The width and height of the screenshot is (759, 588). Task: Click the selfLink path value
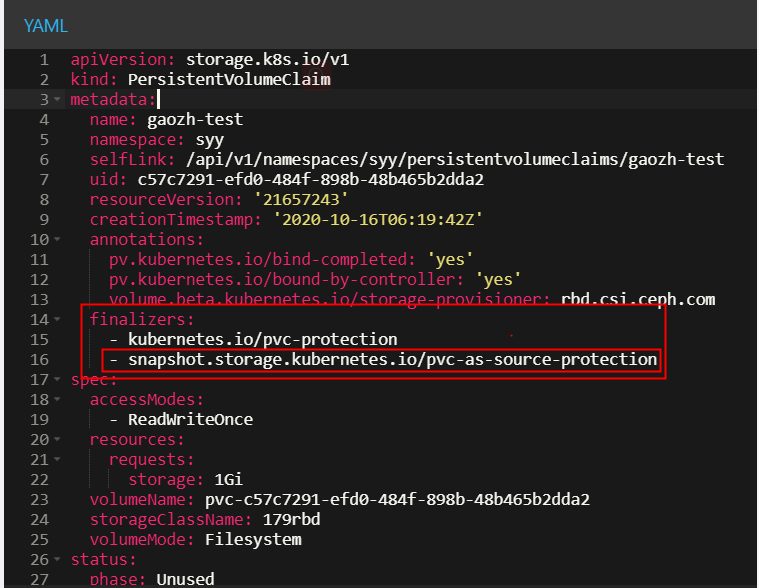tap(455, 159)
